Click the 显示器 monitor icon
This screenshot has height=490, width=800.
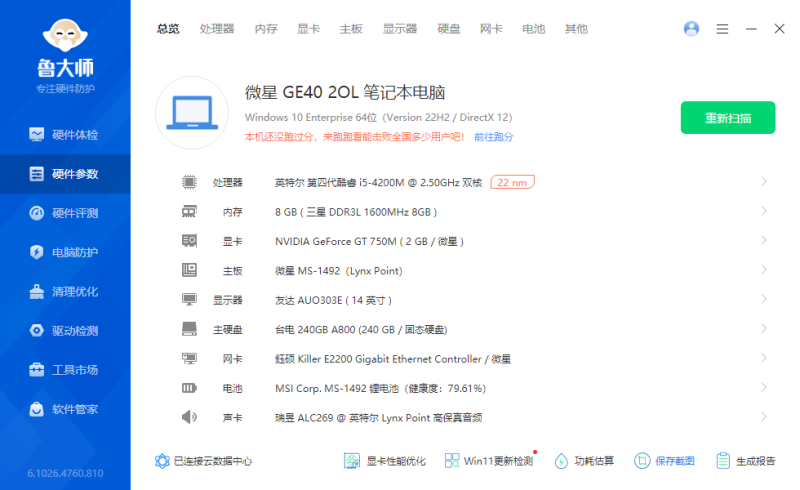[x=189, y=299]
